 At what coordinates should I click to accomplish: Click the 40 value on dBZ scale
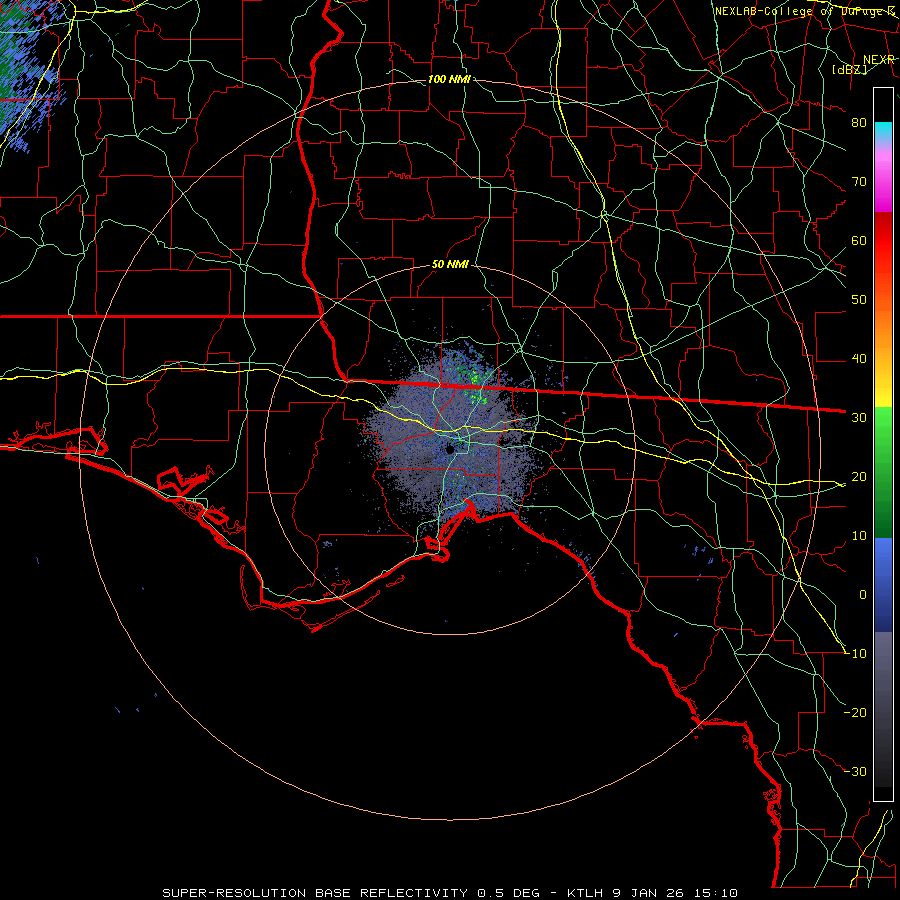859,359
